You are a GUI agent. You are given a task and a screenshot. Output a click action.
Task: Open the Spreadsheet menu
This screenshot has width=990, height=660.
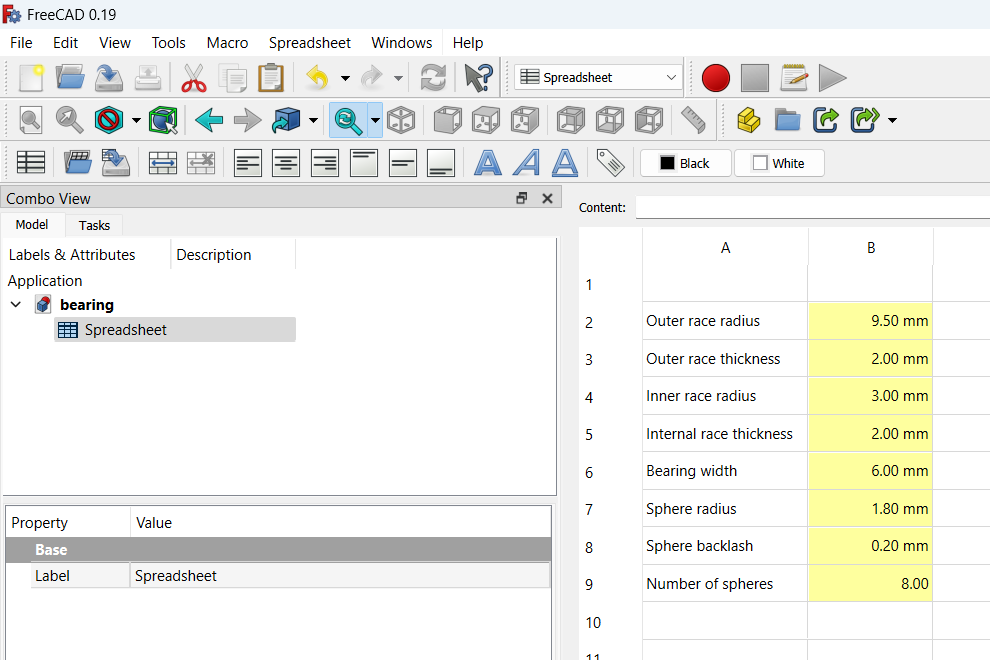coord(309,43)
